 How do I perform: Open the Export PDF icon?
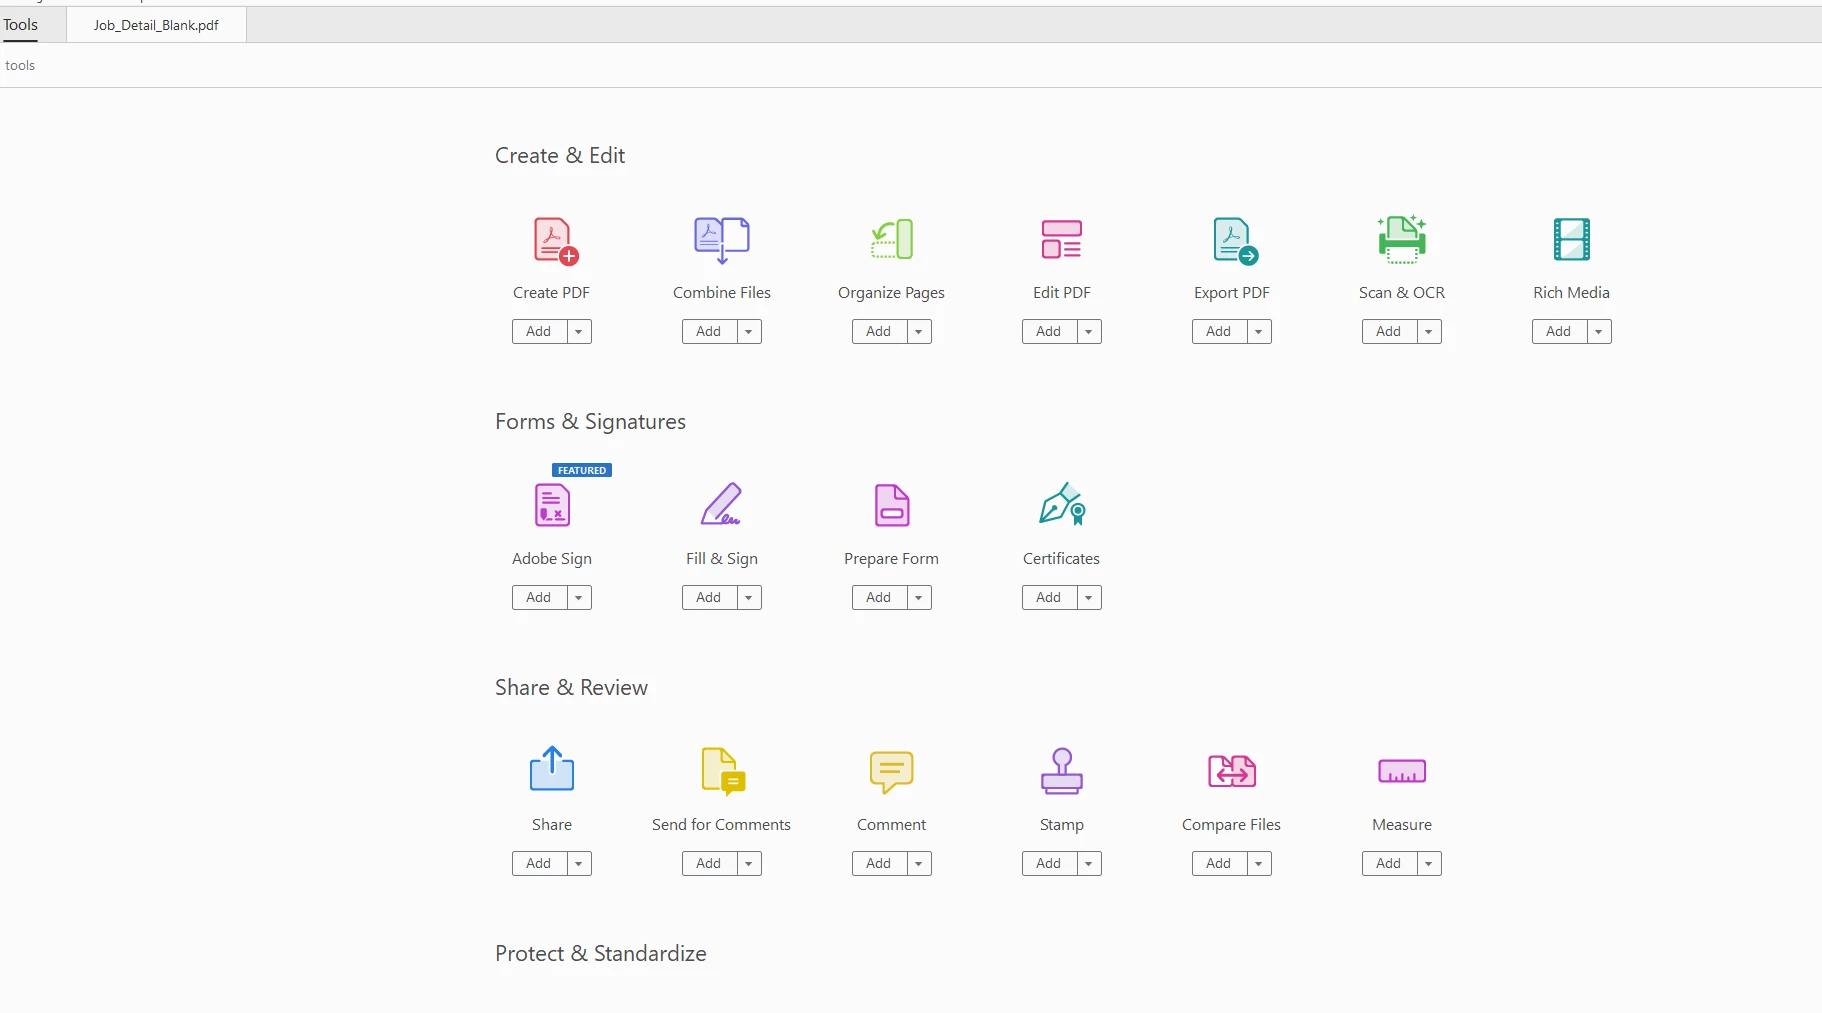pyautogui.click(x=1235, y=241)
